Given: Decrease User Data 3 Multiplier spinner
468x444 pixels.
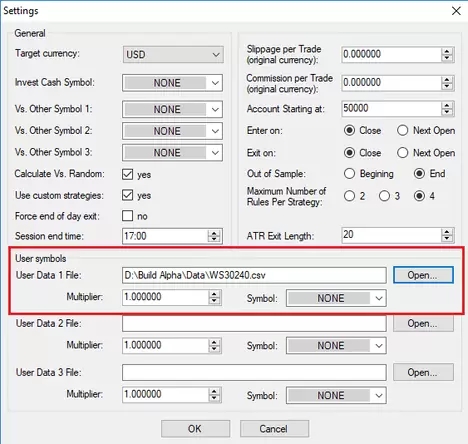Looking at the screenshot, I should click(214, 399).
